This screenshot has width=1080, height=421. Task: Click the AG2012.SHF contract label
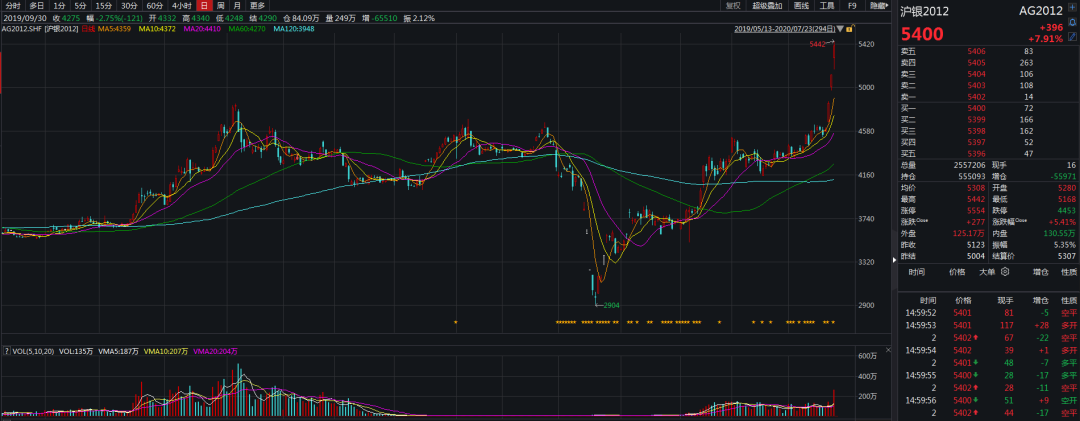(22, 29)
